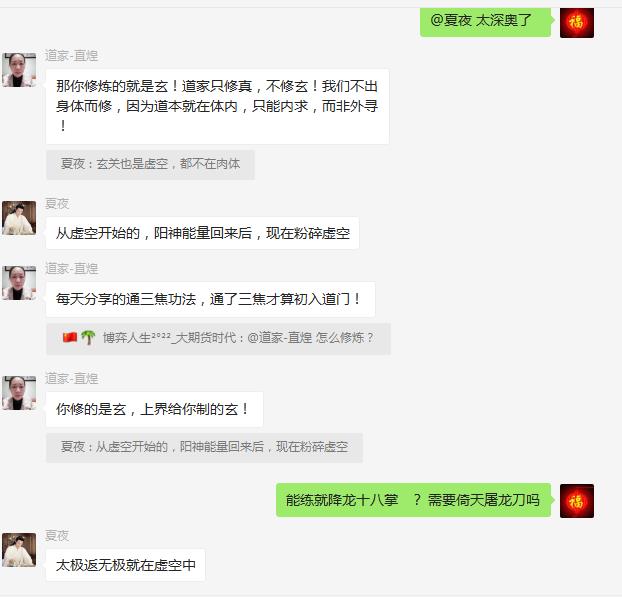
Task: Click the message 太极返无极就在虚空中
Action: 125,565
